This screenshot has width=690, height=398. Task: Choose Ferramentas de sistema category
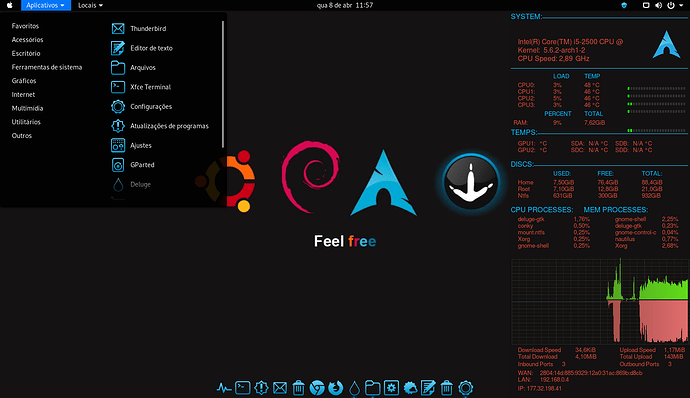[47, 67]
